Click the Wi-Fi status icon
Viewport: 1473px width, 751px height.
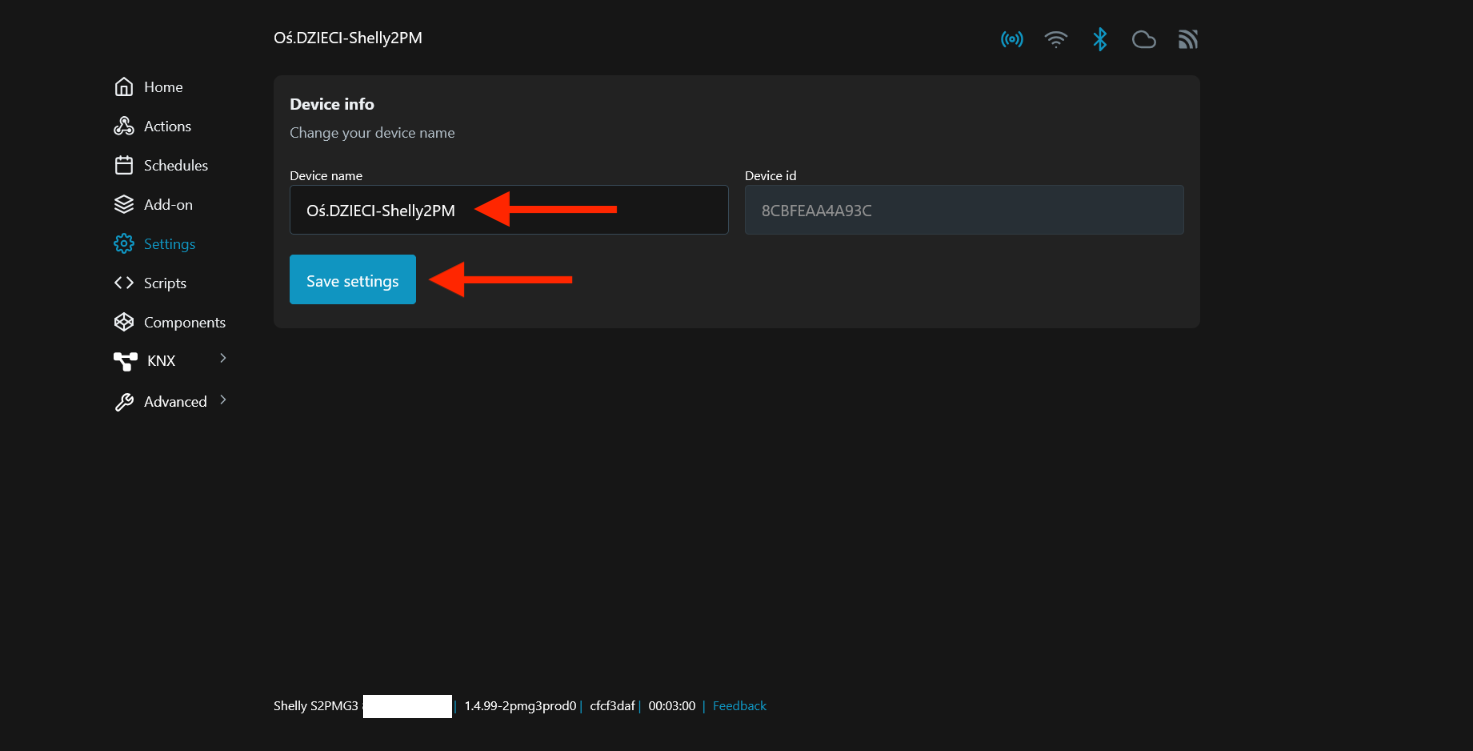pos(1056,39)
